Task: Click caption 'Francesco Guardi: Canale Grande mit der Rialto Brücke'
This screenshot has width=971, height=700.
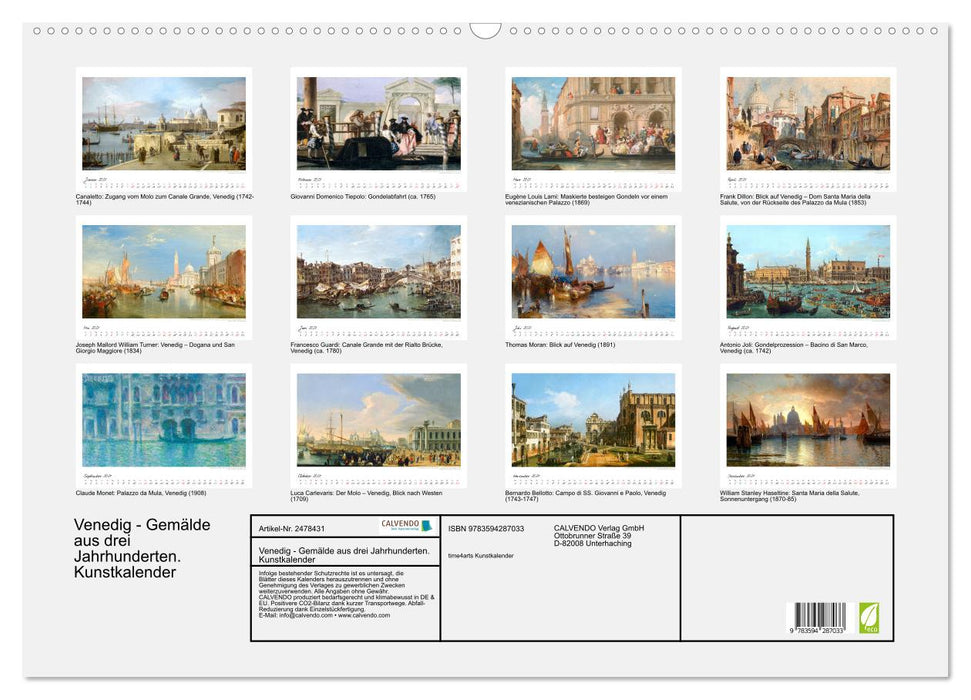Action: coord(367,348)
